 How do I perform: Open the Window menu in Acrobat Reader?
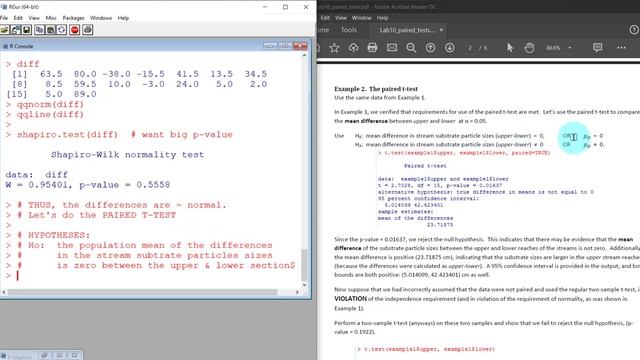coord(362,18)
